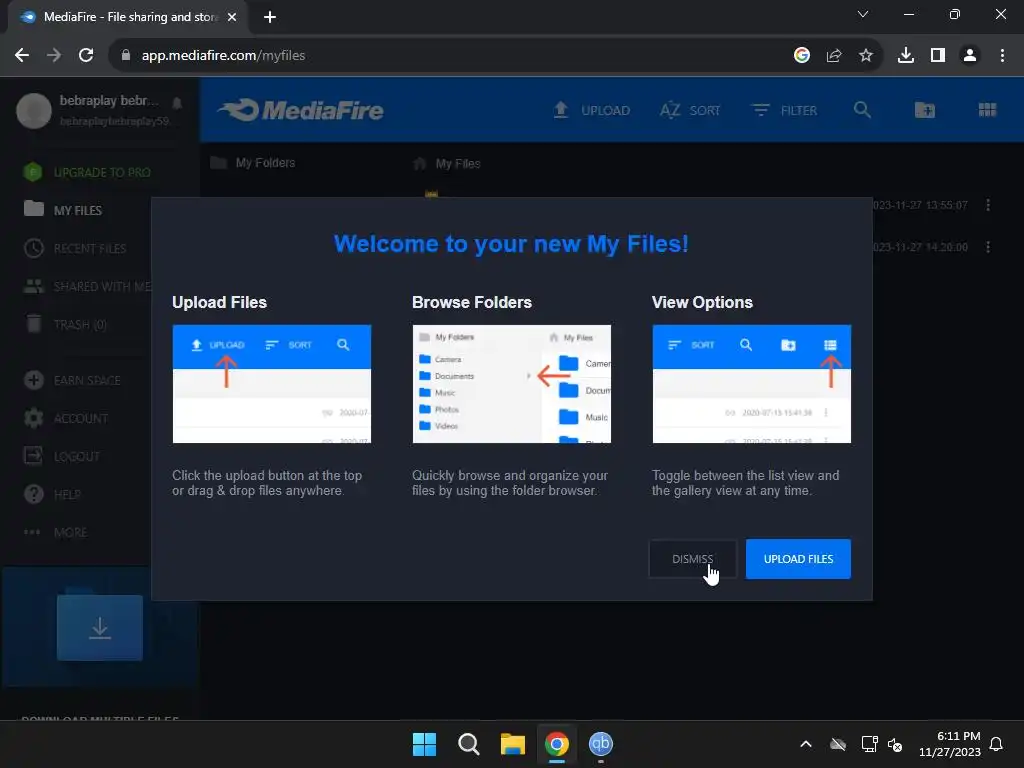Image resolution: width=1024 pixels, height=768 pixels.
Task: Open options menu for 13:55:07 file row
Action: [988, 205]
